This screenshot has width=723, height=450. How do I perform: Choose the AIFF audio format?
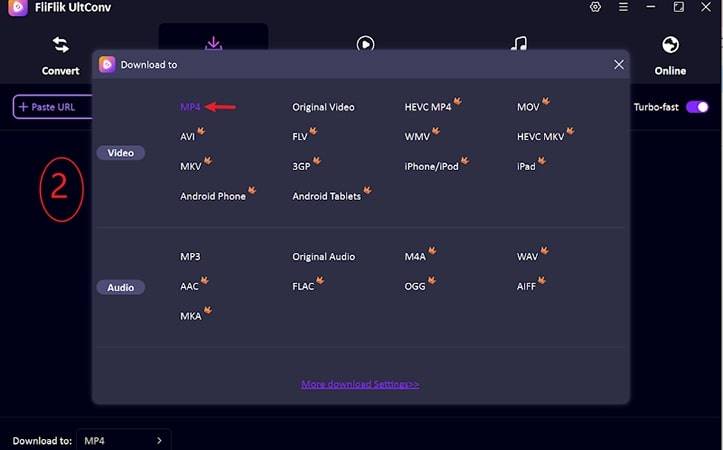point(526,286)
